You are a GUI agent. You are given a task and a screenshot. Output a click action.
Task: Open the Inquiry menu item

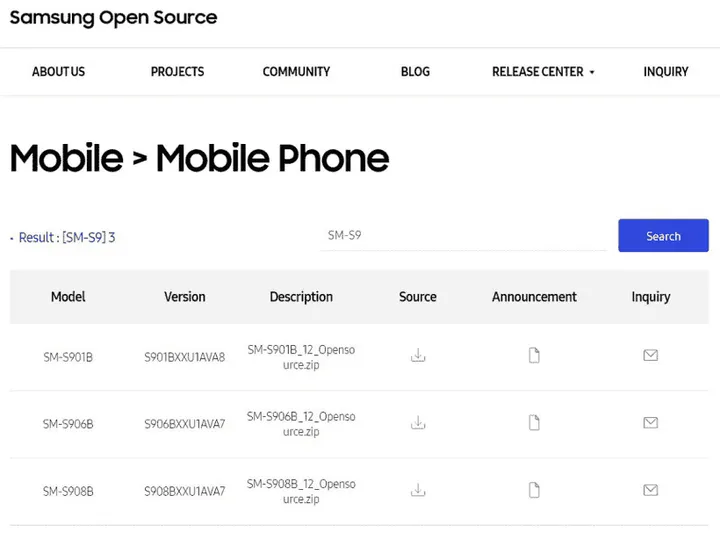tap(666, 72)
